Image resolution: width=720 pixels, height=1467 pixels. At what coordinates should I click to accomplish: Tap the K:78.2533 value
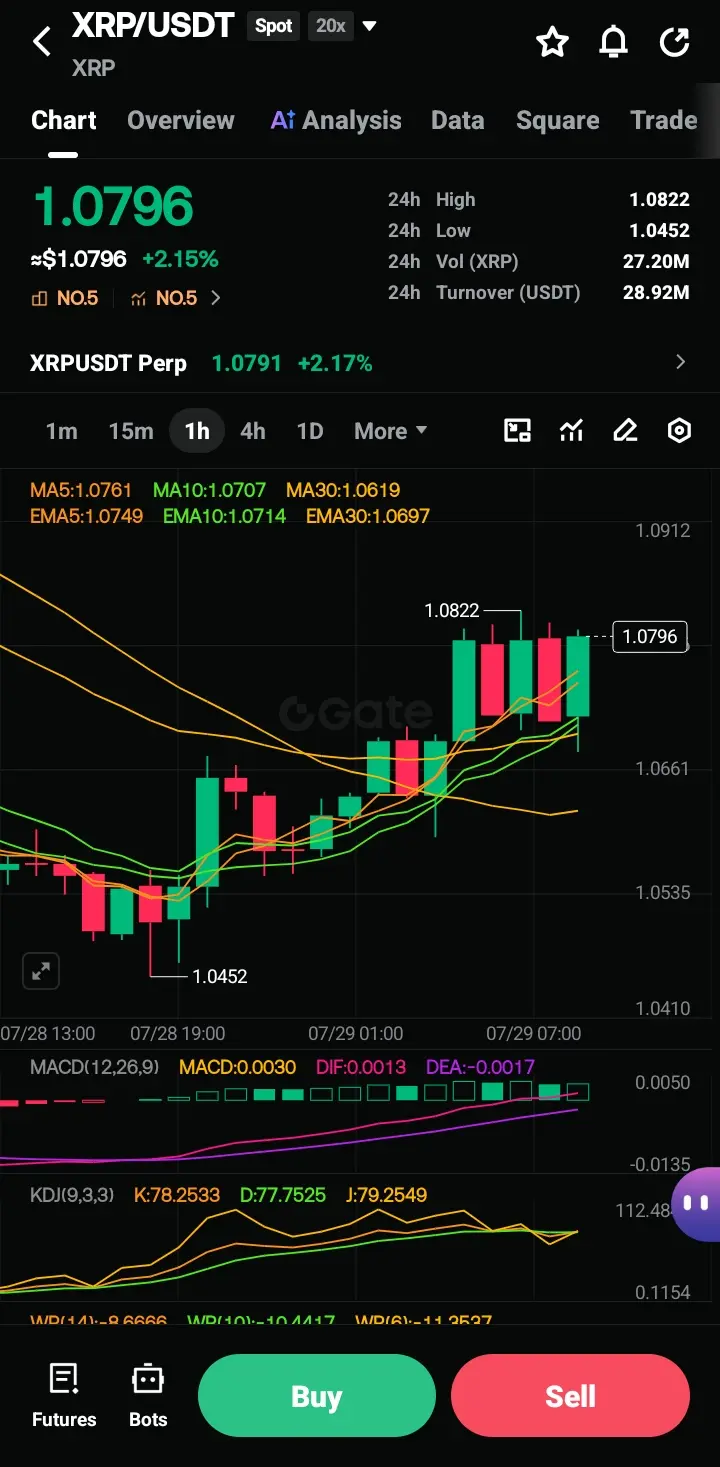tap(177, 1194)
